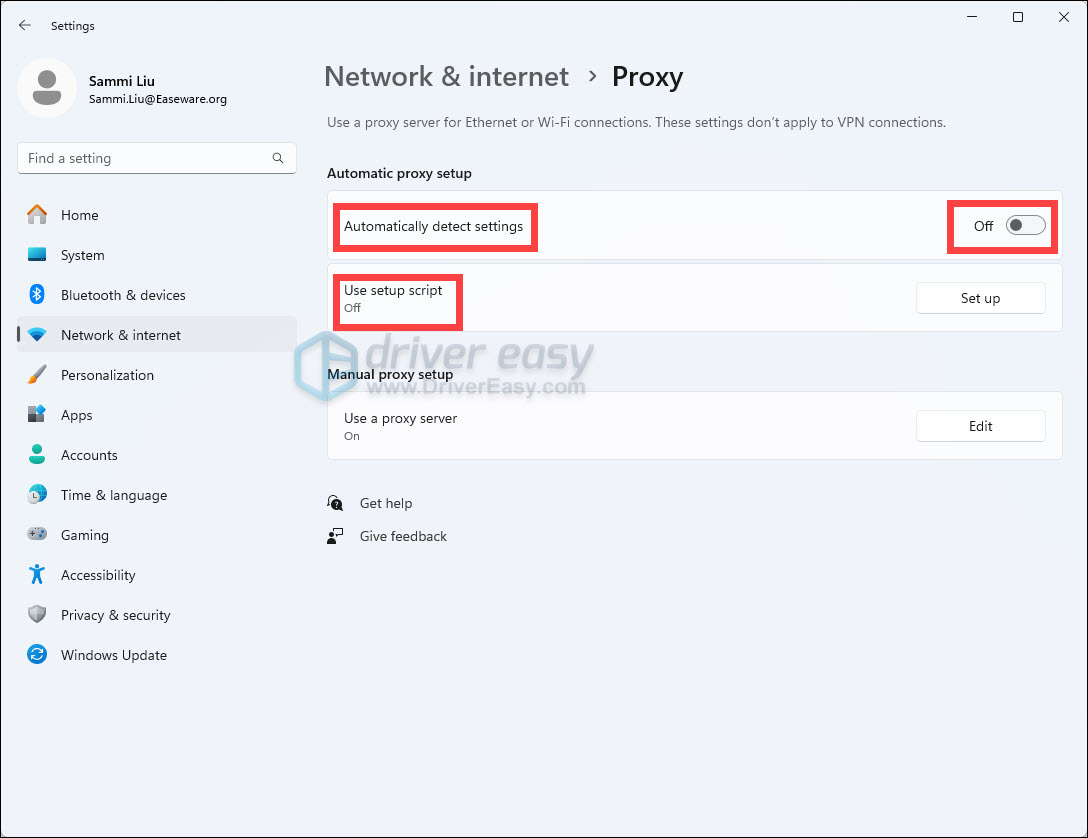Image resolution: width=1088 pixels, height=838 pixels.
Task: Click the search magnifier icon
Action: (278, 158)
